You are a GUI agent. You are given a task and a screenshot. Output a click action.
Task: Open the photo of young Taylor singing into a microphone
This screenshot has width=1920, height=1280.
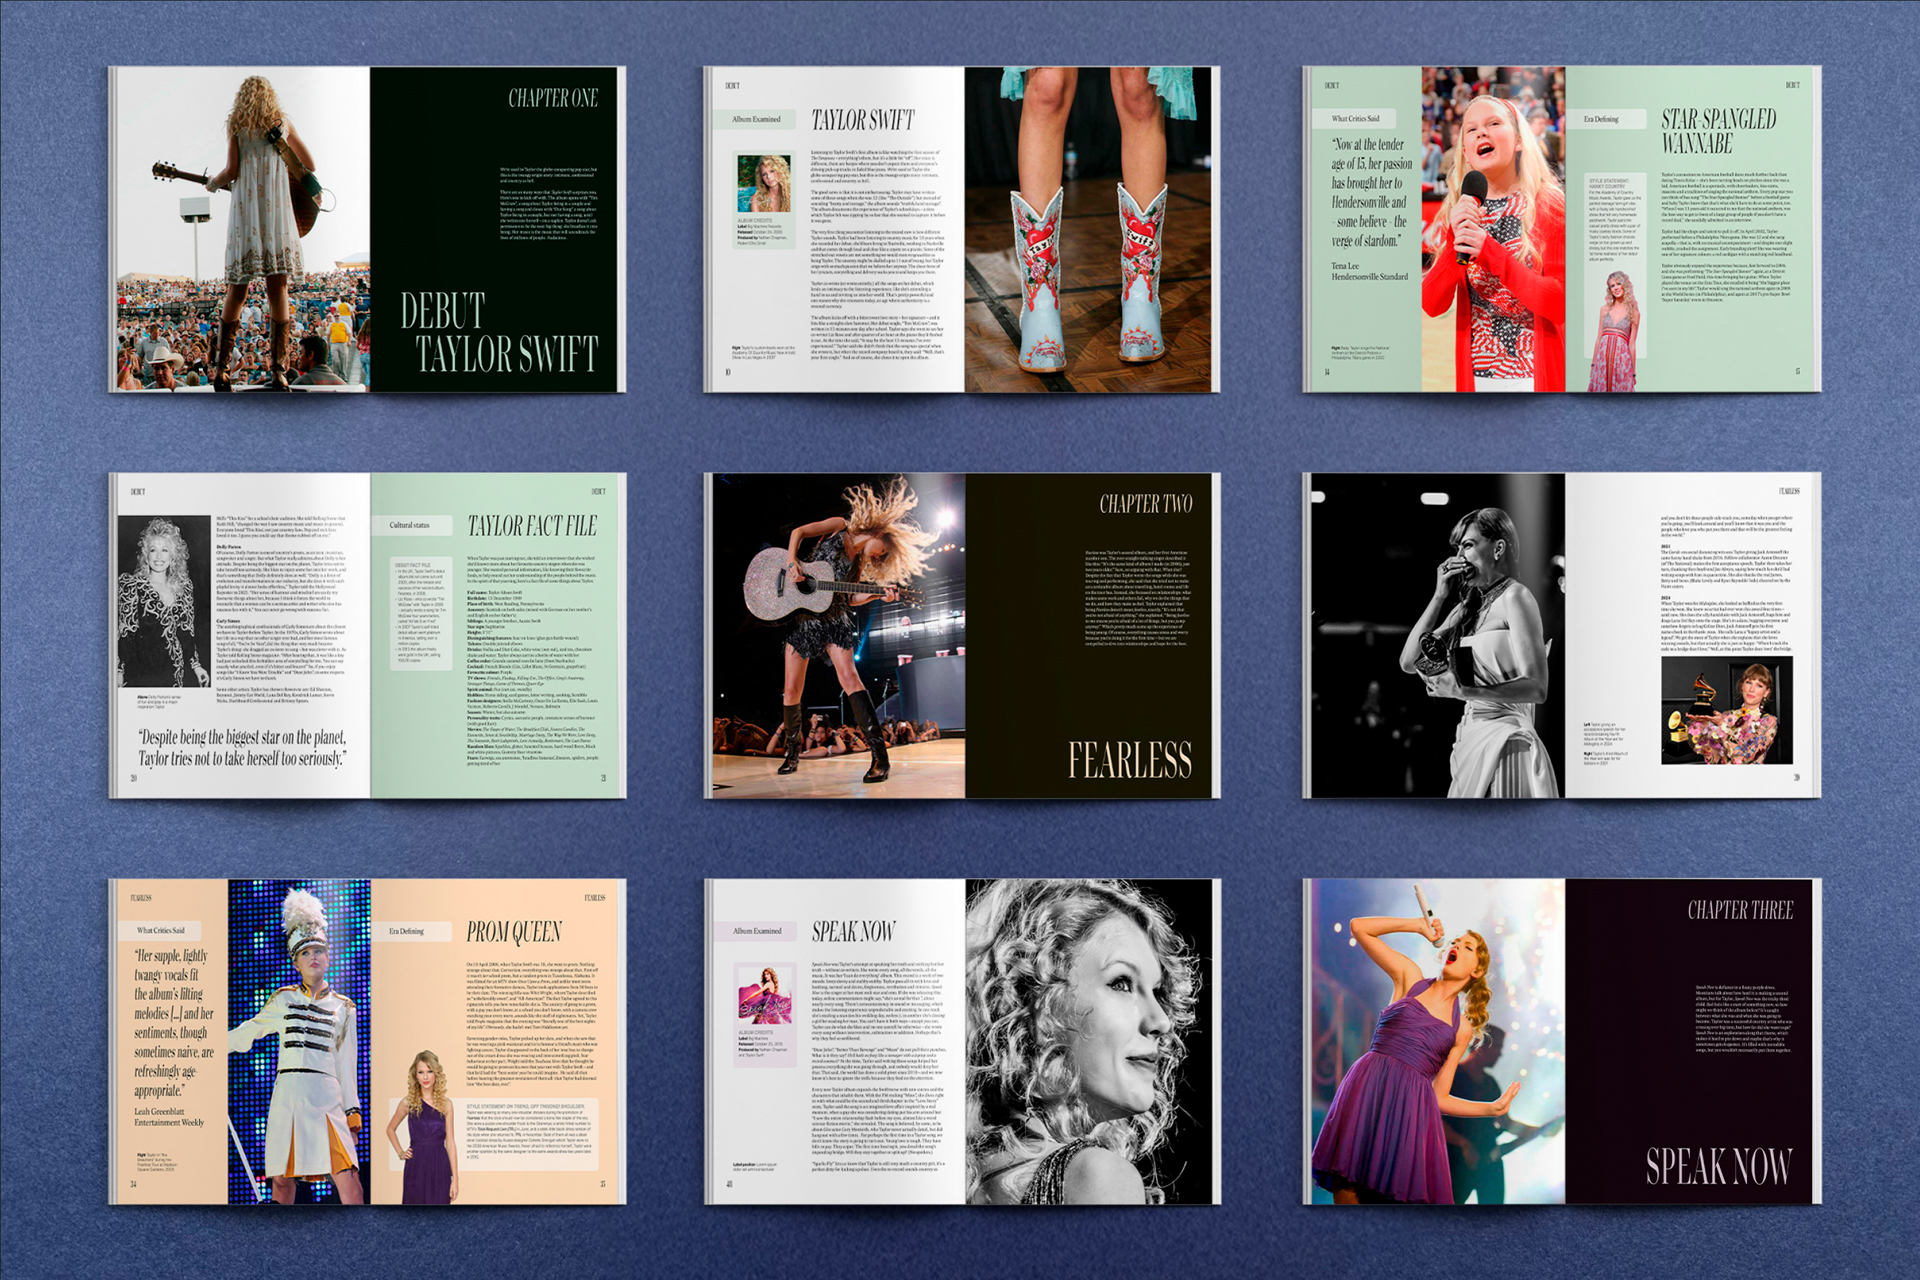pyautogui.click(x=1493, y=229)
